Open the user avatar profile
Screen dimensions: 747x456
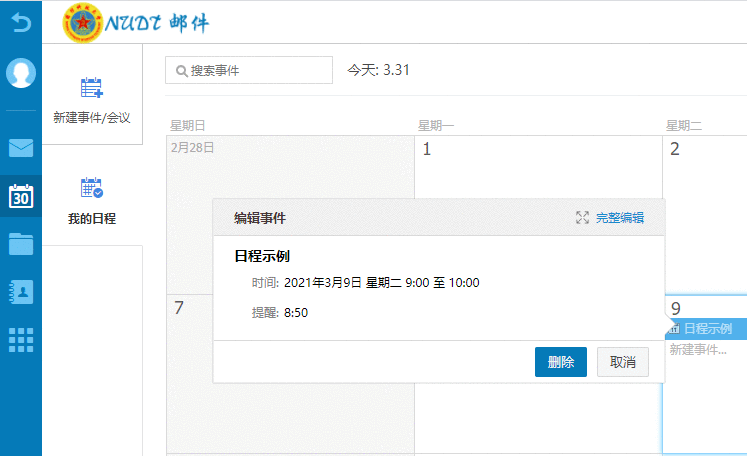[21, 73]
